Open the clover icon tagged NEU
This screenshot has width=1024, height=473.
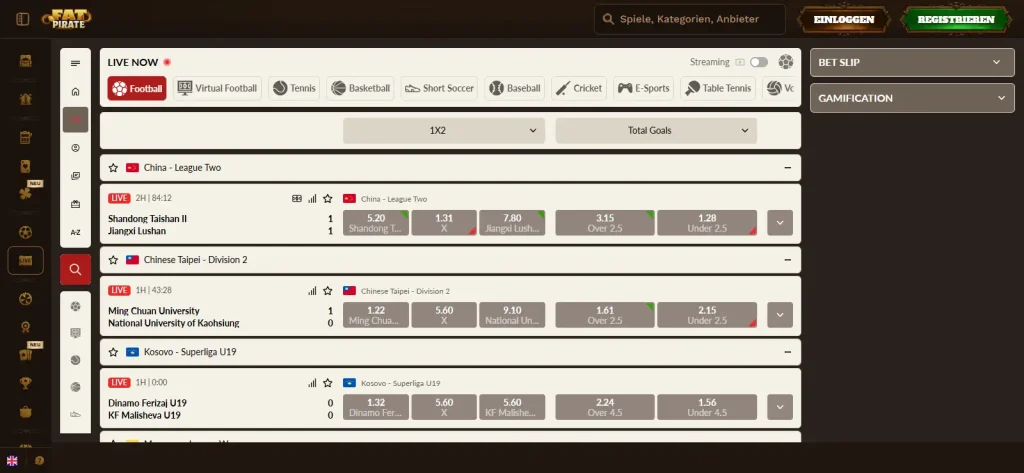tap(25, 194)
